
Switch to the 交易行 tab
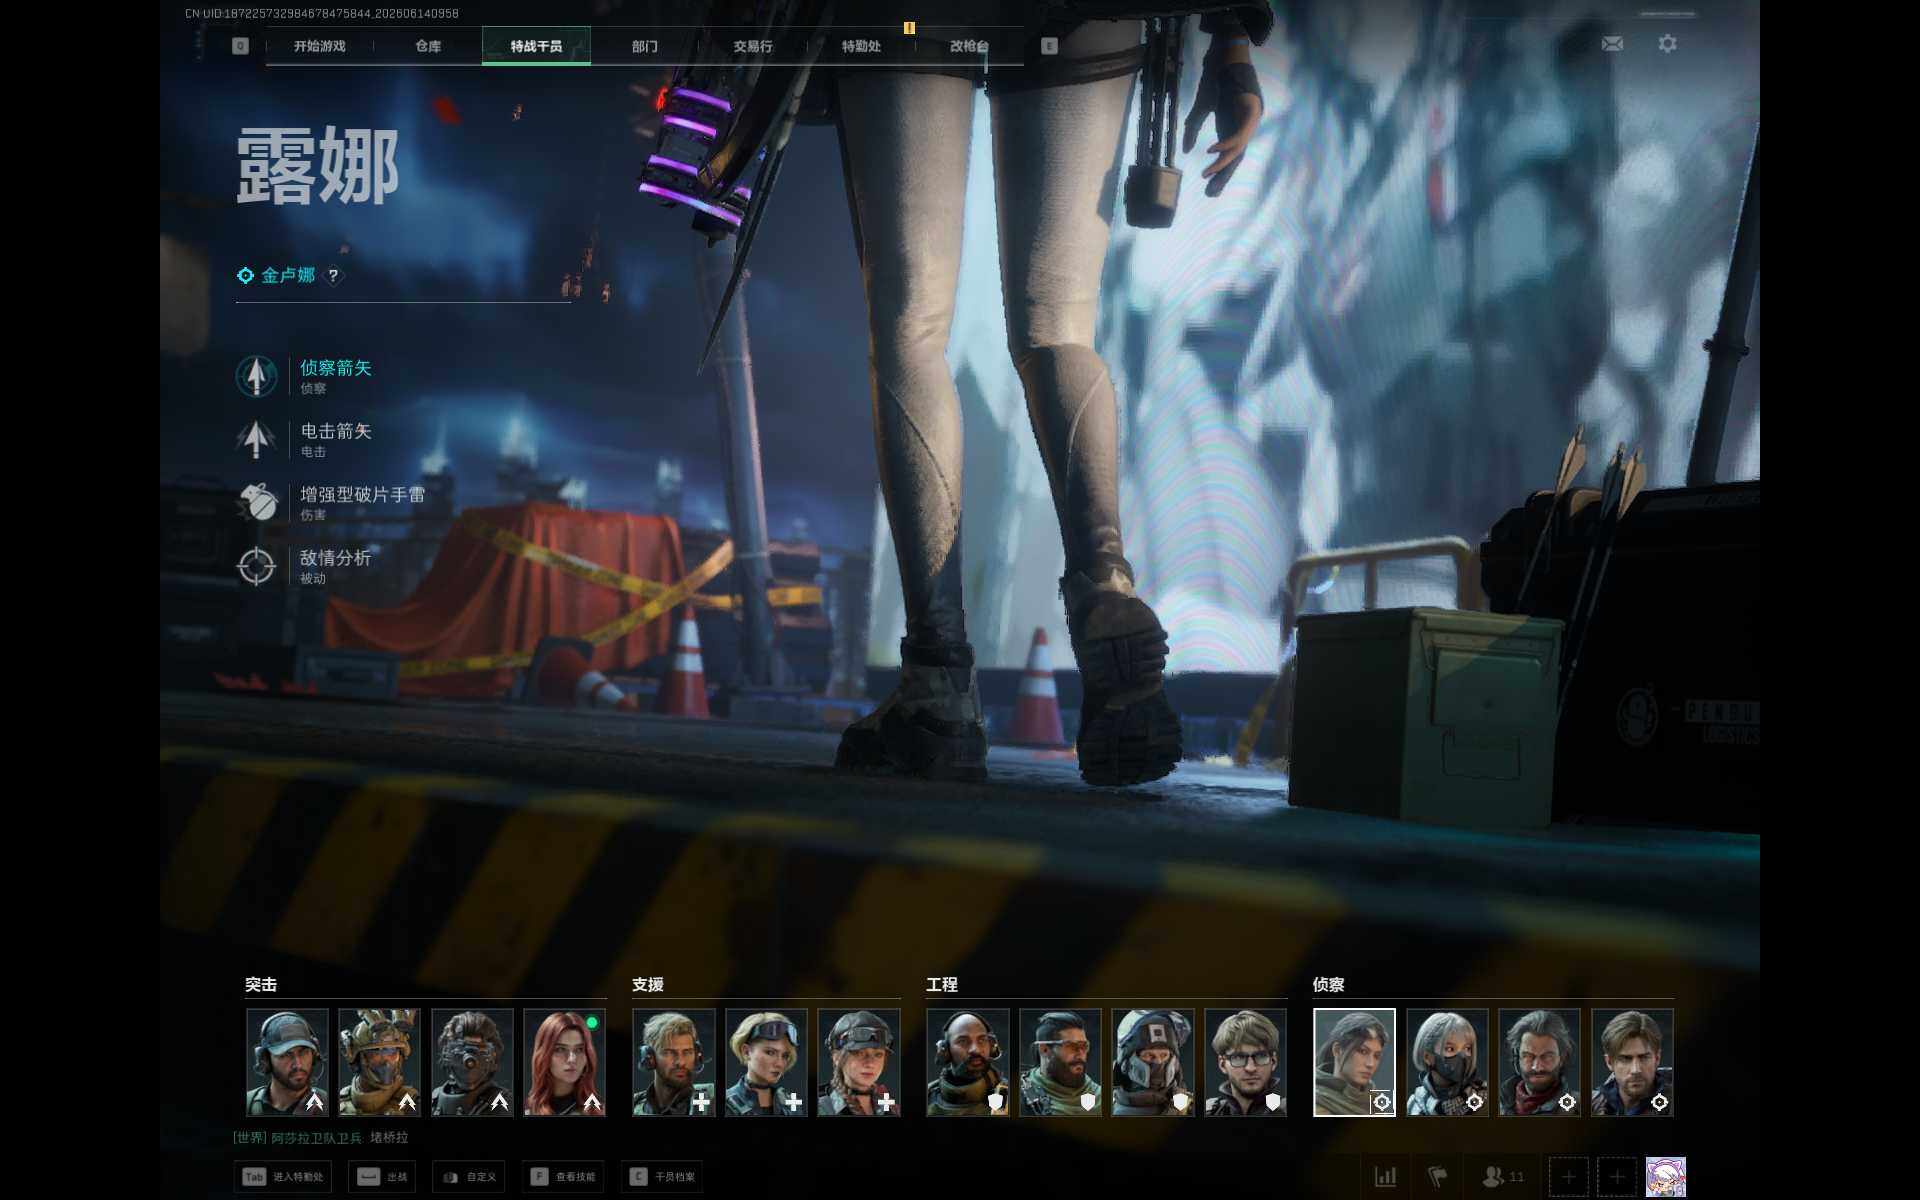[x=753, y=46]
